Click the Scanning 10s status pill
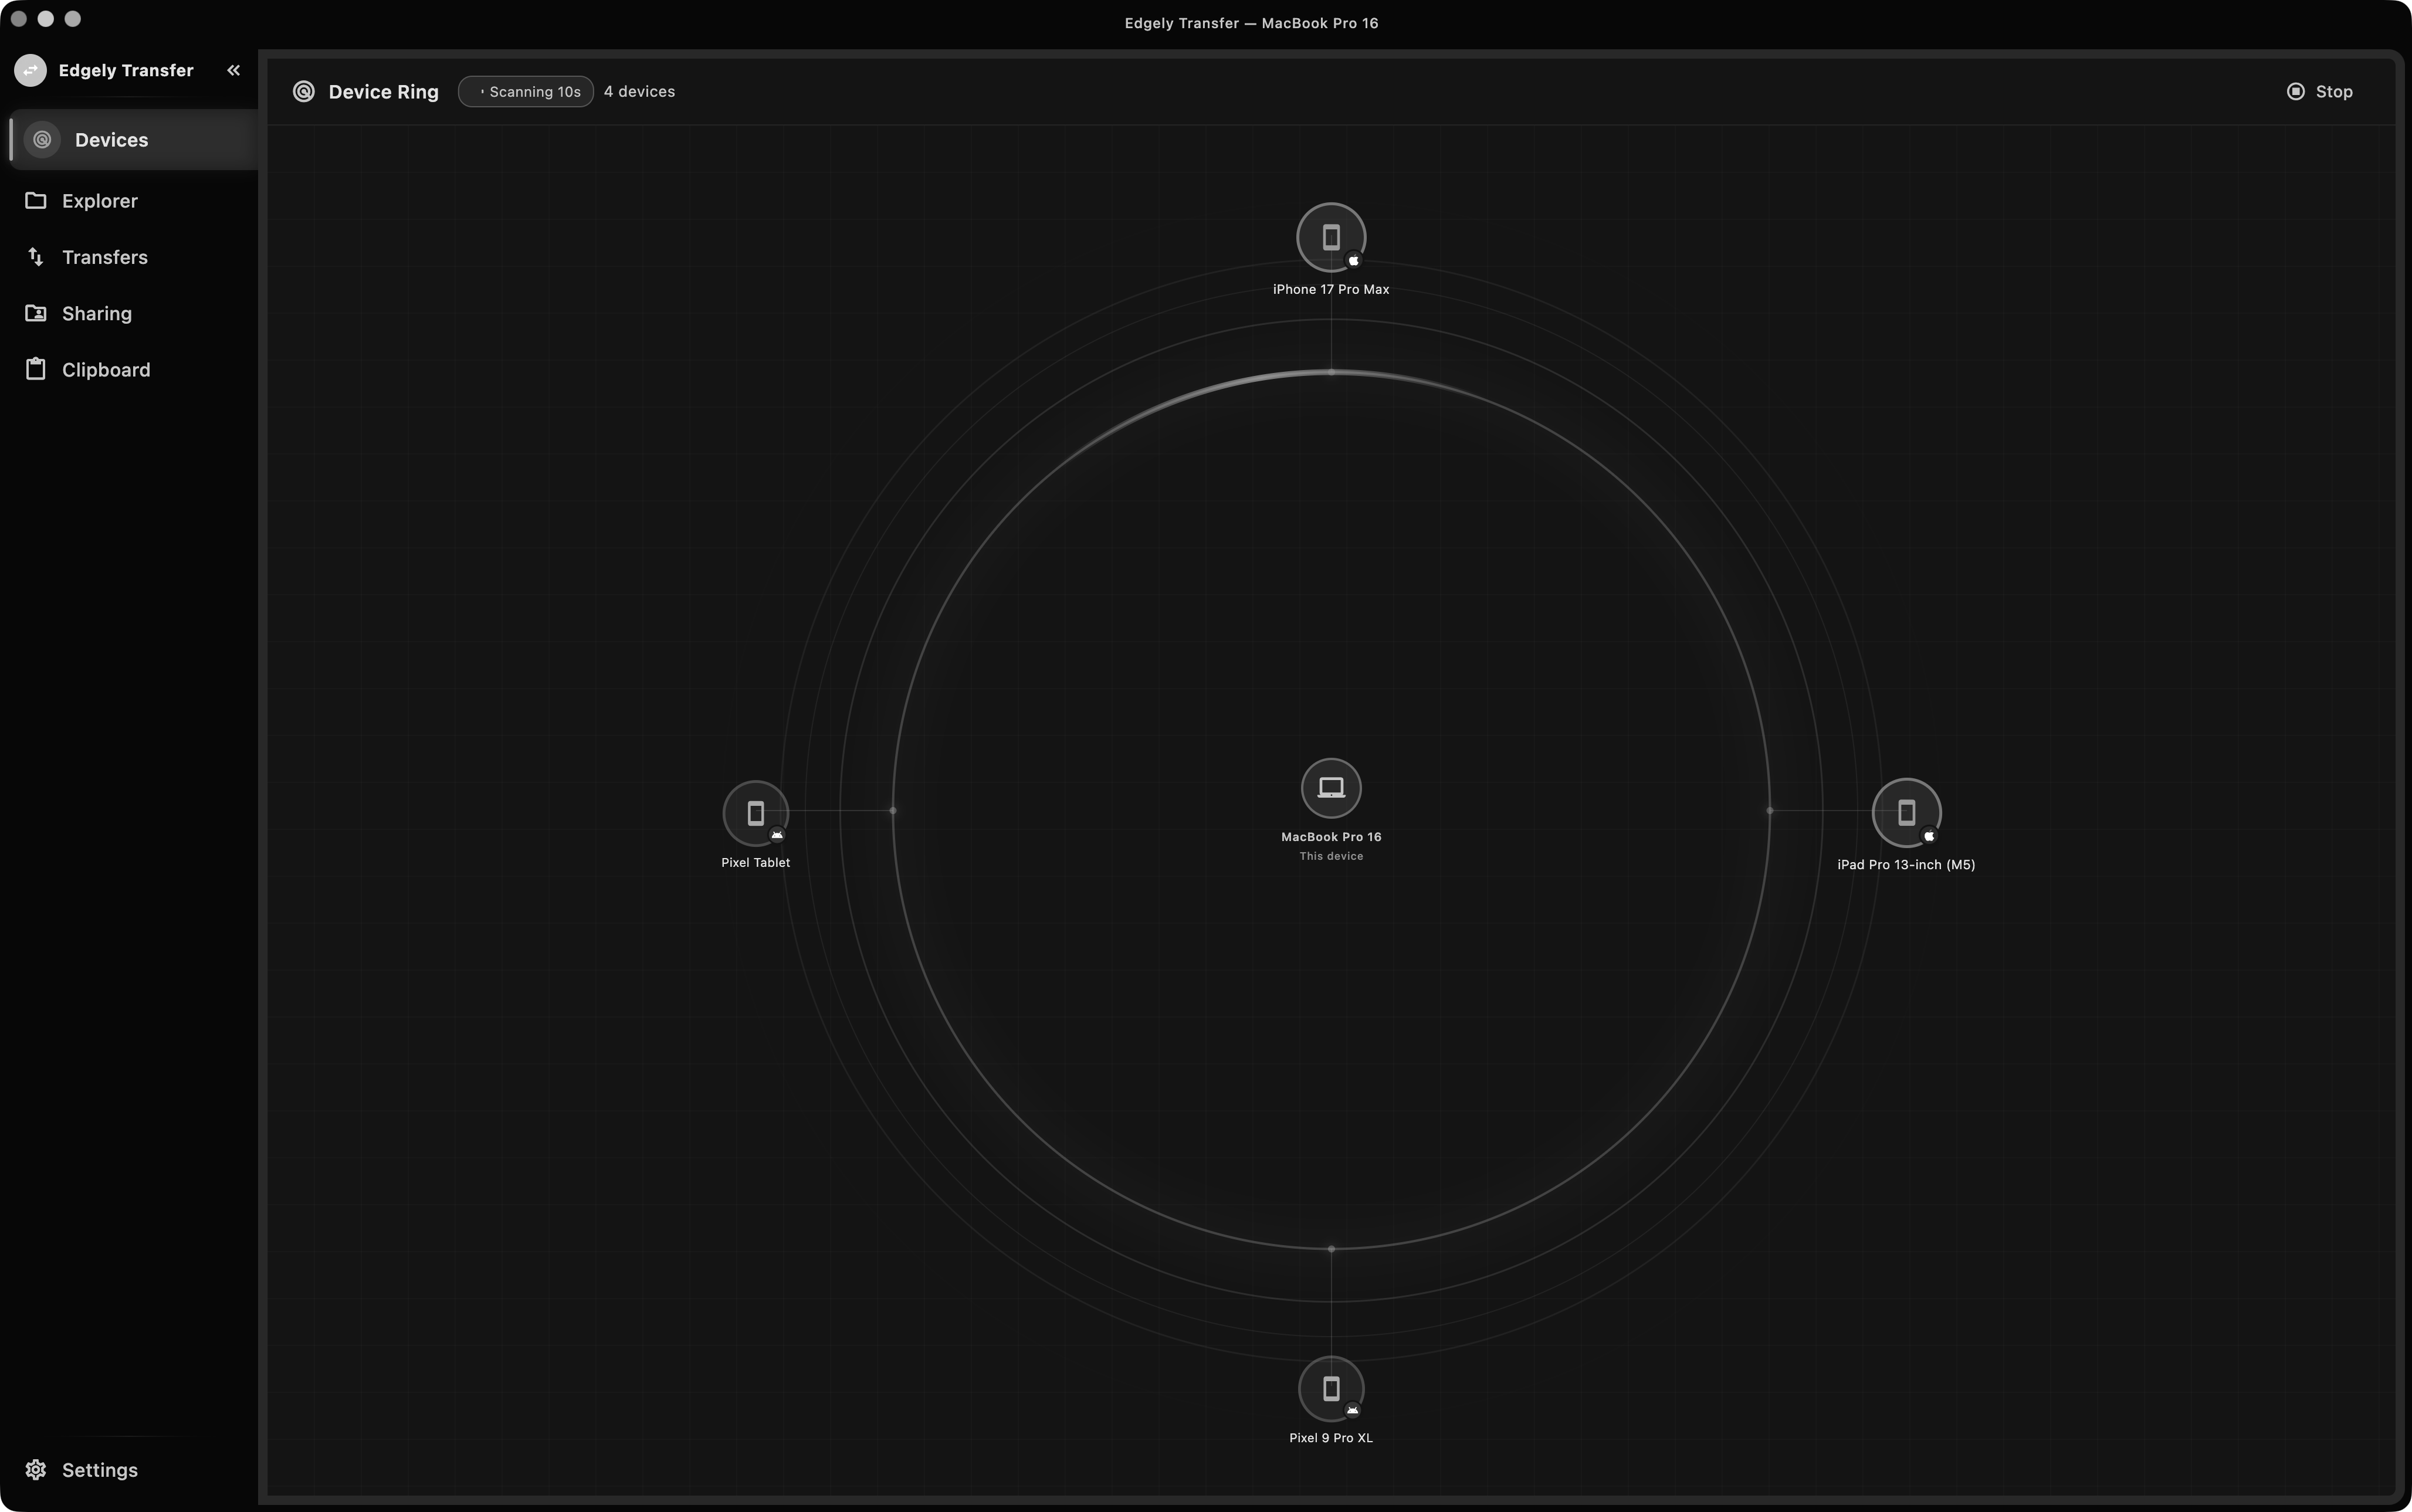 [x=526, y=92]
